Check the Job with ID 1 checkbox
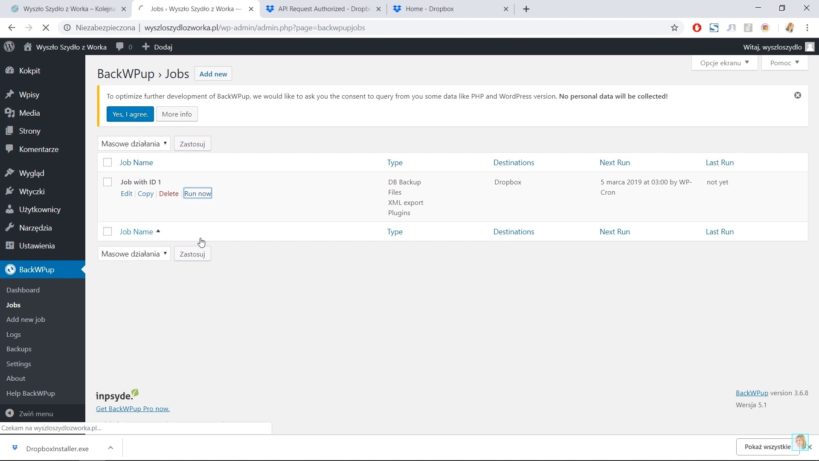819x461 pixels. click(107, 182)
